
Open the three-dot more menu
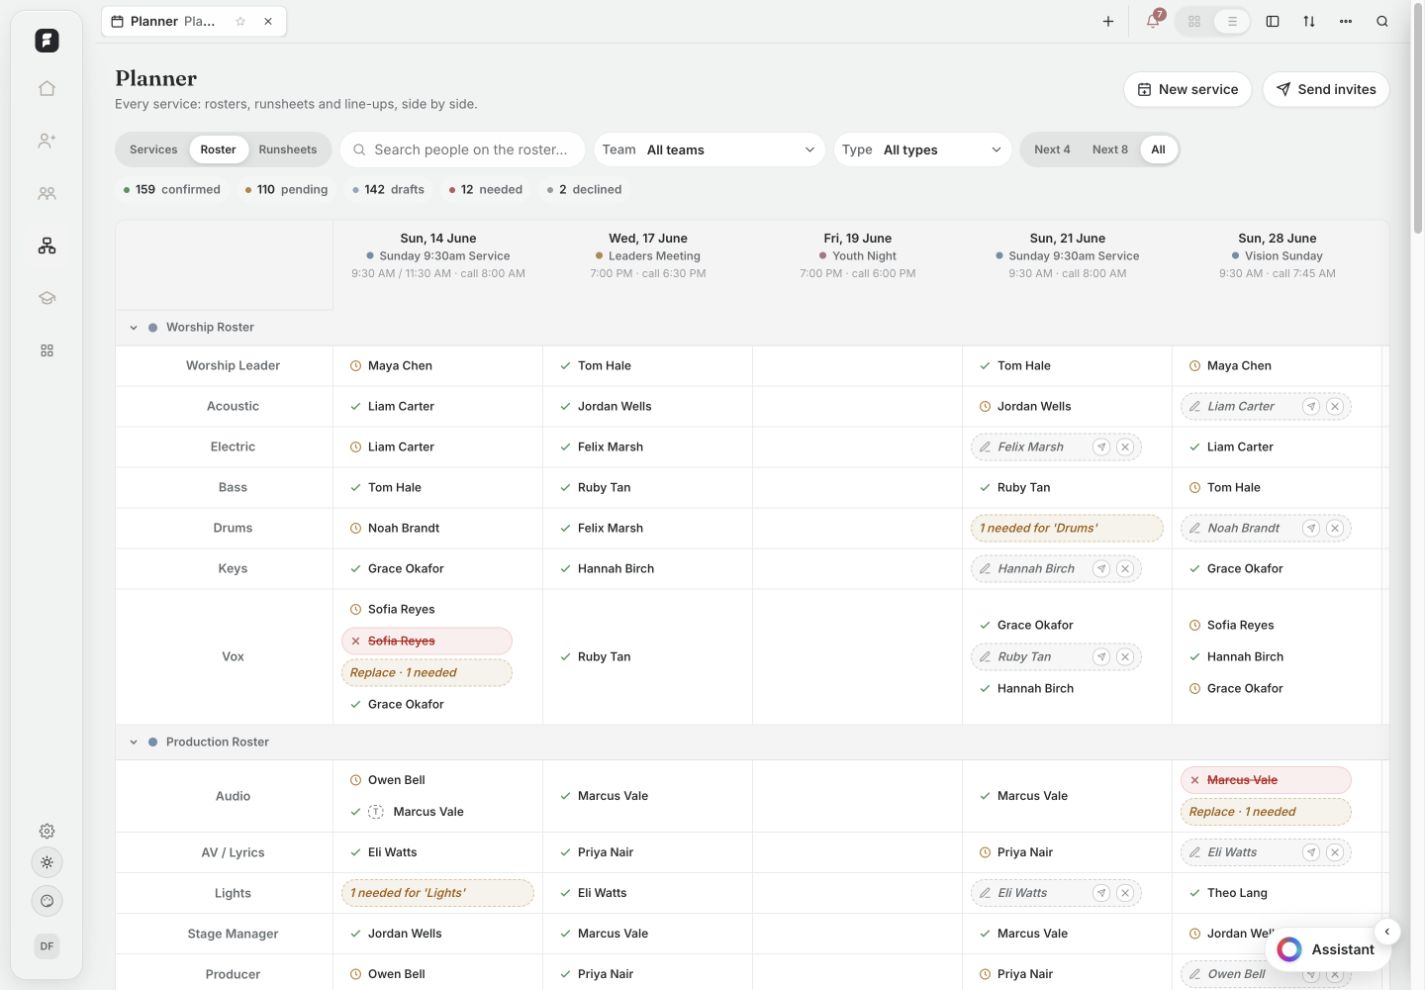point(1346,21)
